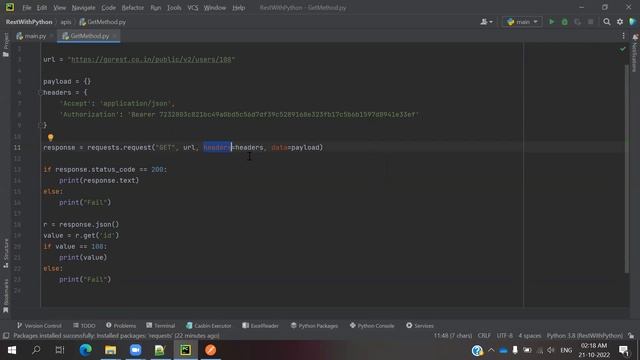Click the fold end marker at line 9

pyautogui.click(x=40, y=125)
